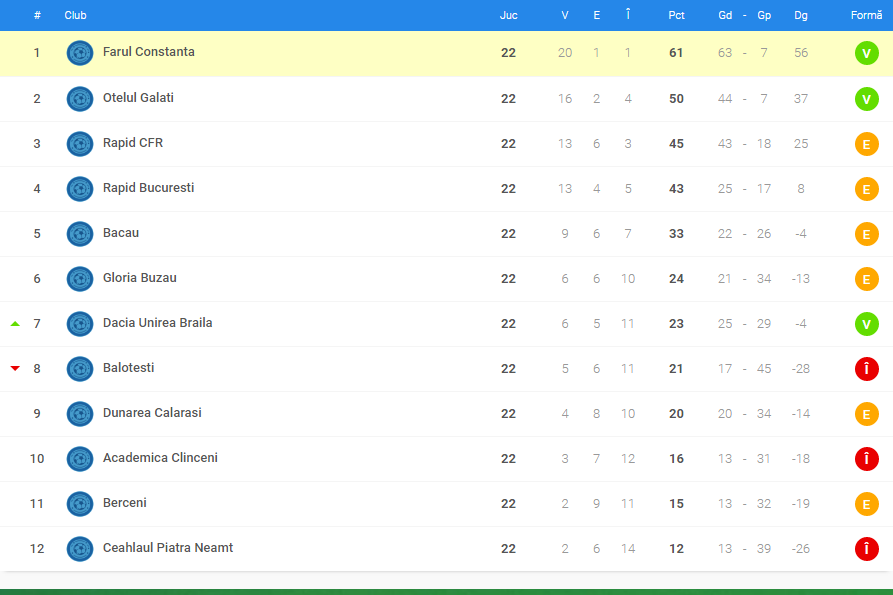Click Otelul Galati club crest icon

80,99
